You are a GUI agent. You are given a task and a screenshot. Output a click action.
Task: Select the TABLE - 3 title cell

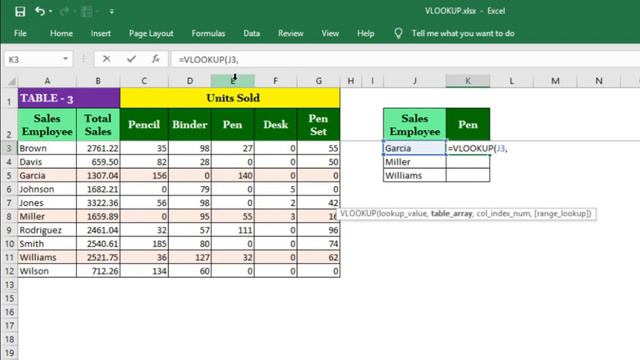click(x=69, y=98)
